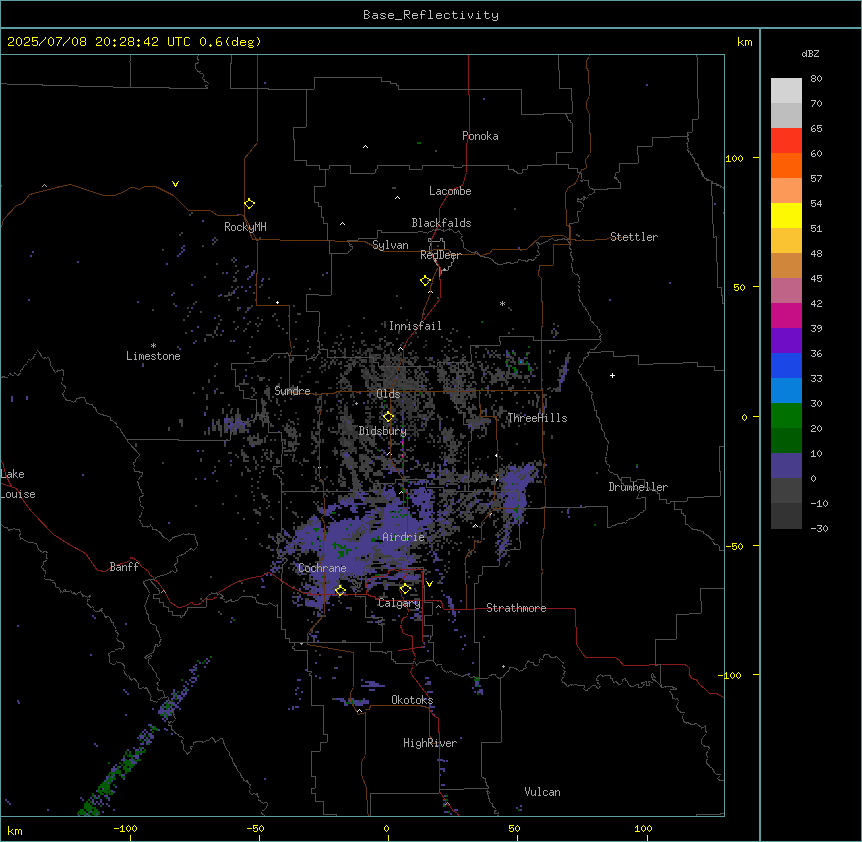Click the Banff label

click(124, 567)
